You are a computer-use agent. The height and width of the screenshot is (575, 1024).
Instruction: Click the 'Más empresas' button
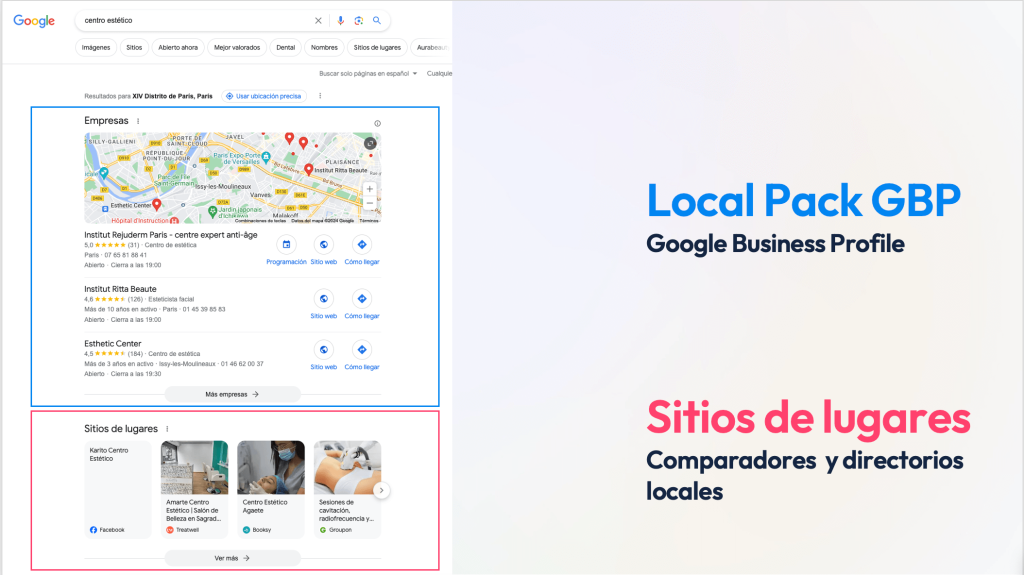click(232, 394)
